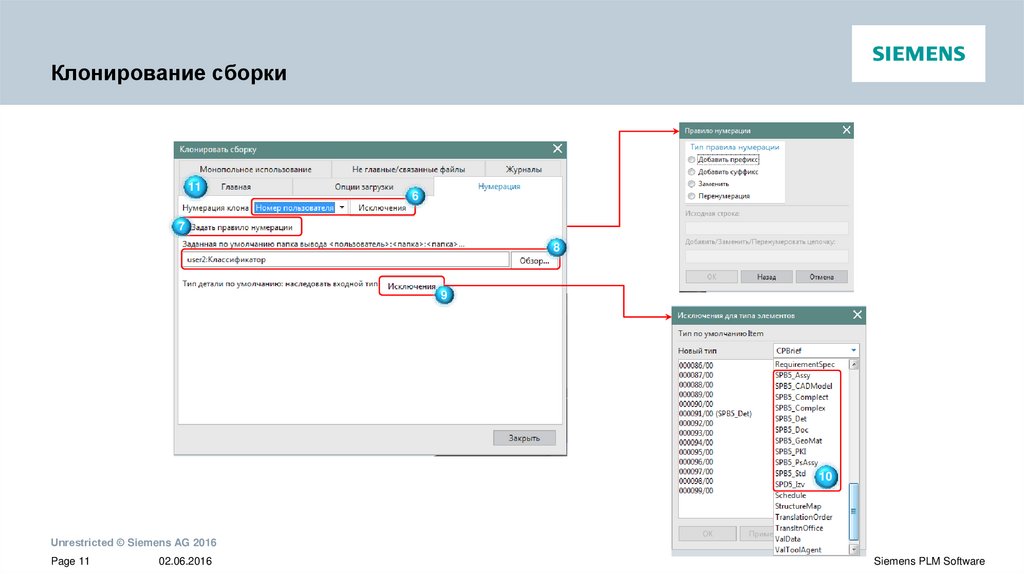The height and width of the screenshot is (574, 1024).
Task: Select the Добавить префикс radio button
Action: tap(692, 159)
